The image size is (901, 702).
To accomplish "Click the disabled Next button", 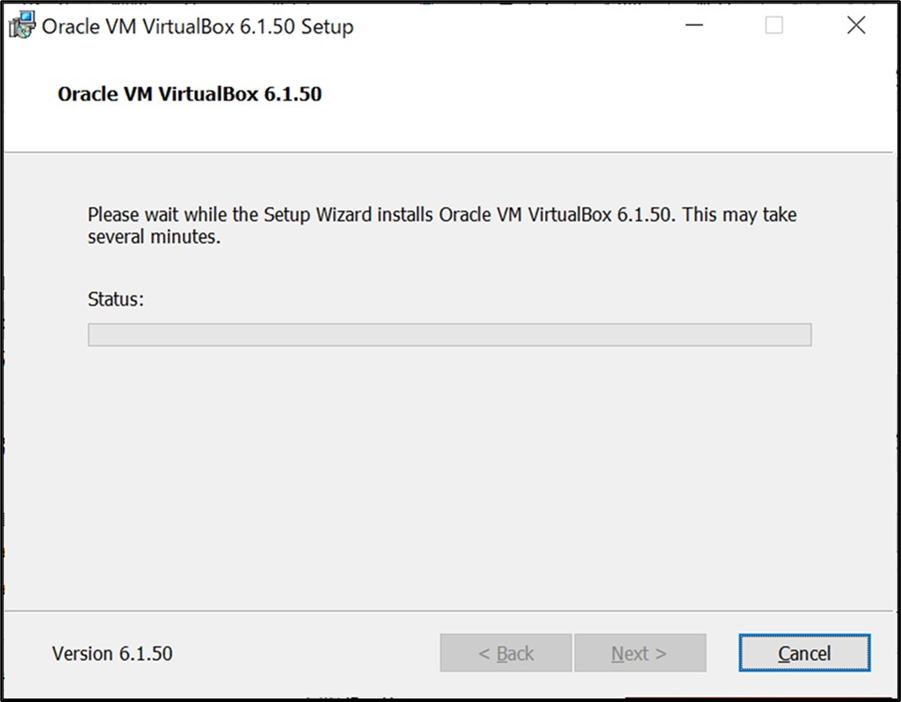I will coord(640,653).
